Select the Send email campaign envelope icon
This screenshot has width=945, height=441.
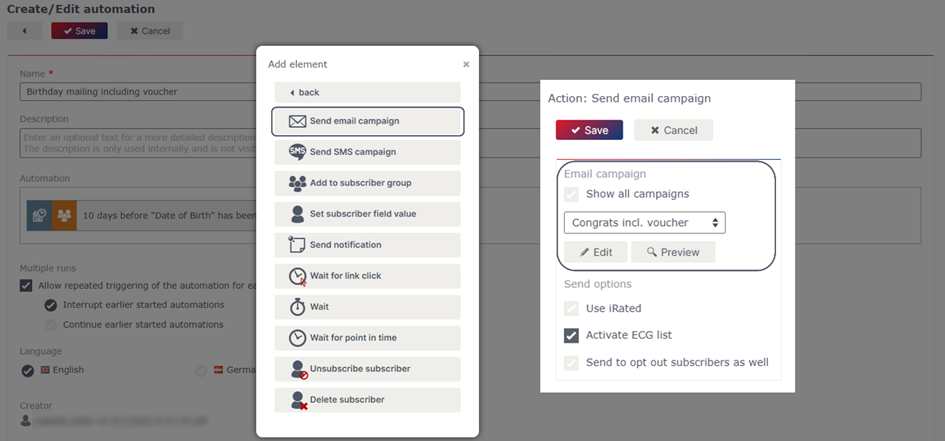tap(297, 121)
